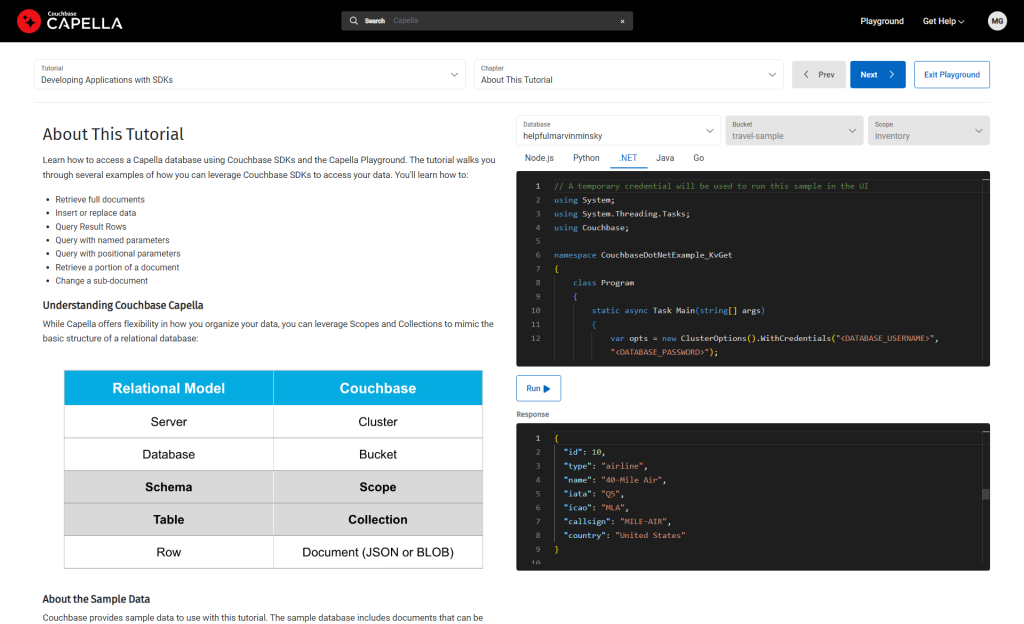
Task: Click the Response panel scrollbar thumb
Action: coord(985,494)
